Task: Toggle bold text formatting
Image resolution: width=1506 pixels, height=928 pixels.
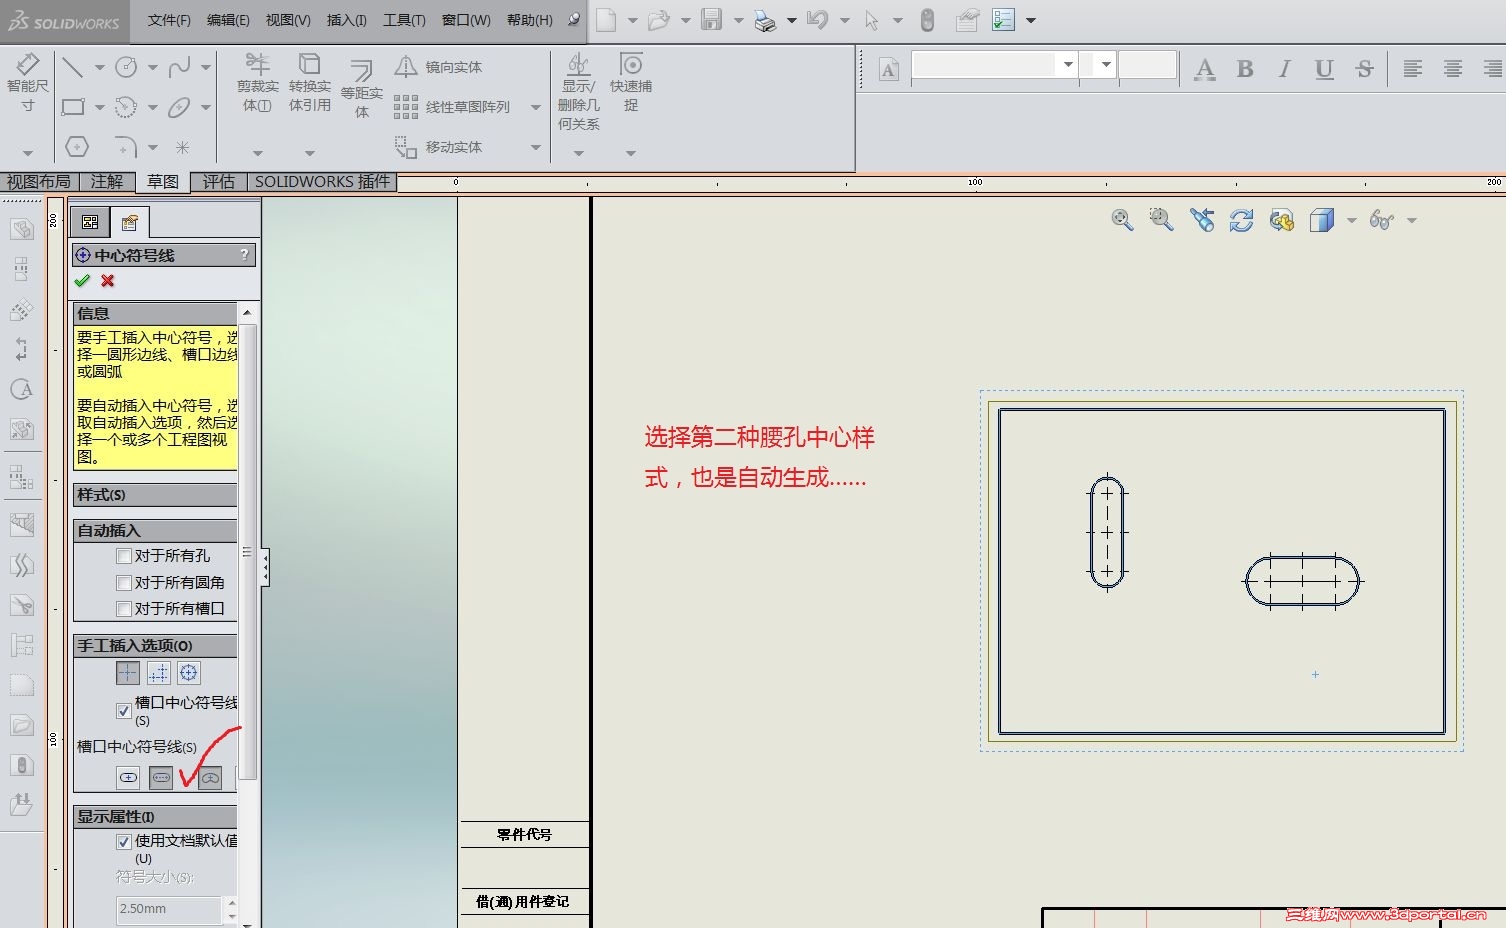Action: [1245, 68]
